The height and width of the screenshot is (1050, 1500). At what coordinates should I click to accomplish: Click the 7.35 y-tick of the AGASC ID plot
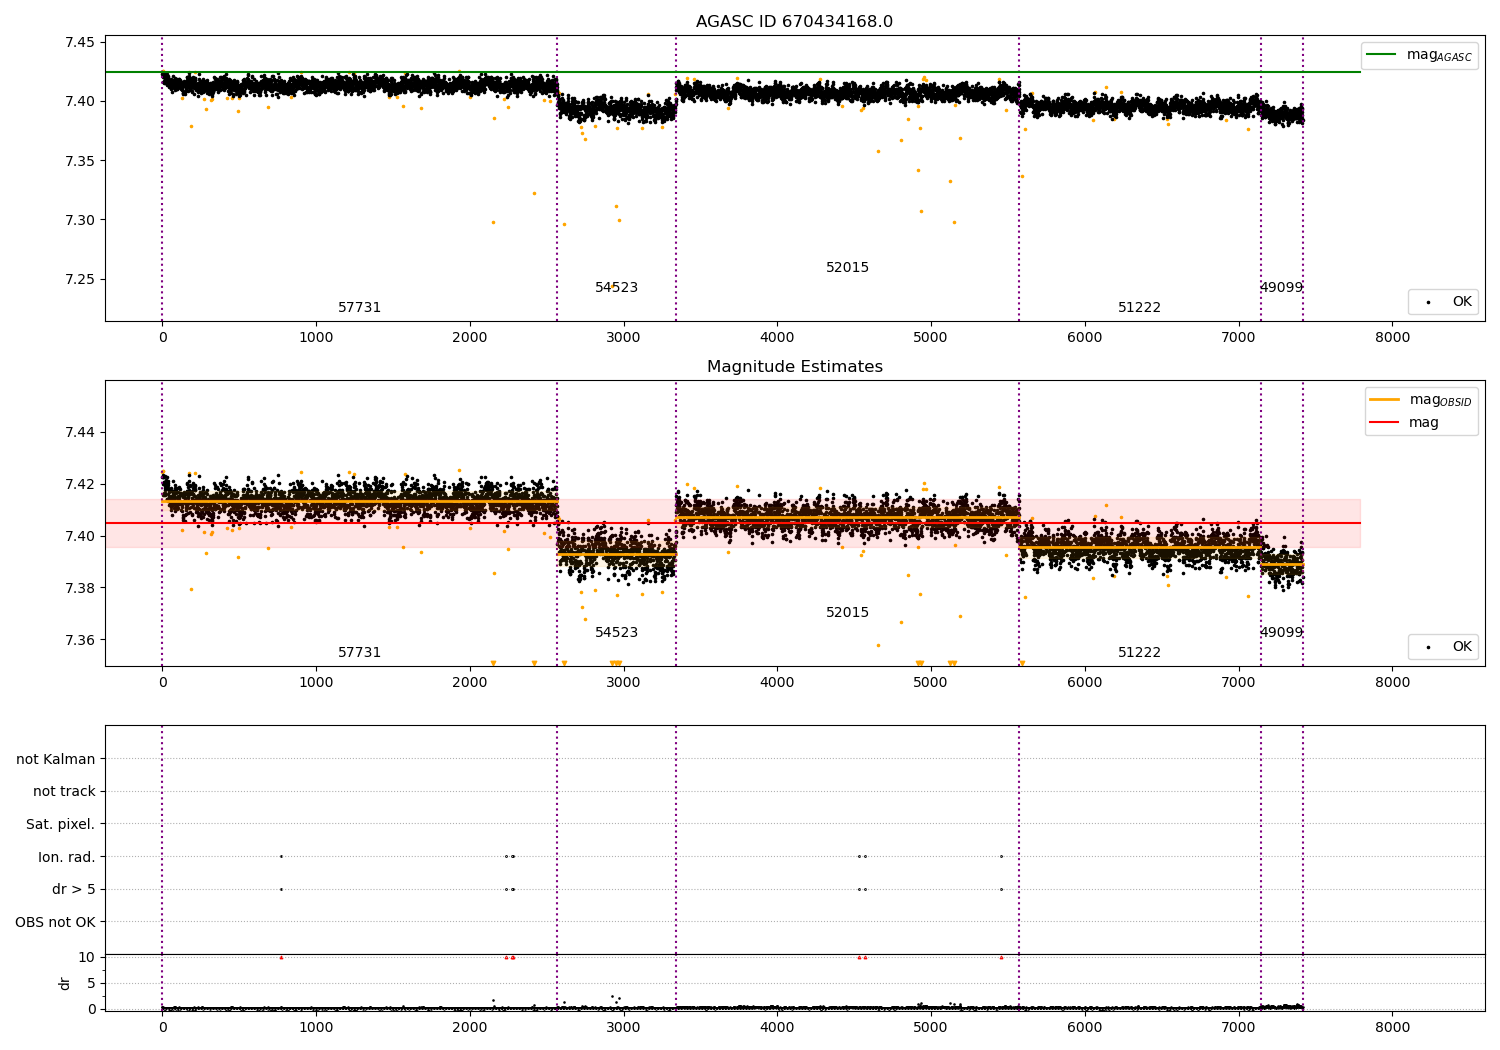click(80, 161)
